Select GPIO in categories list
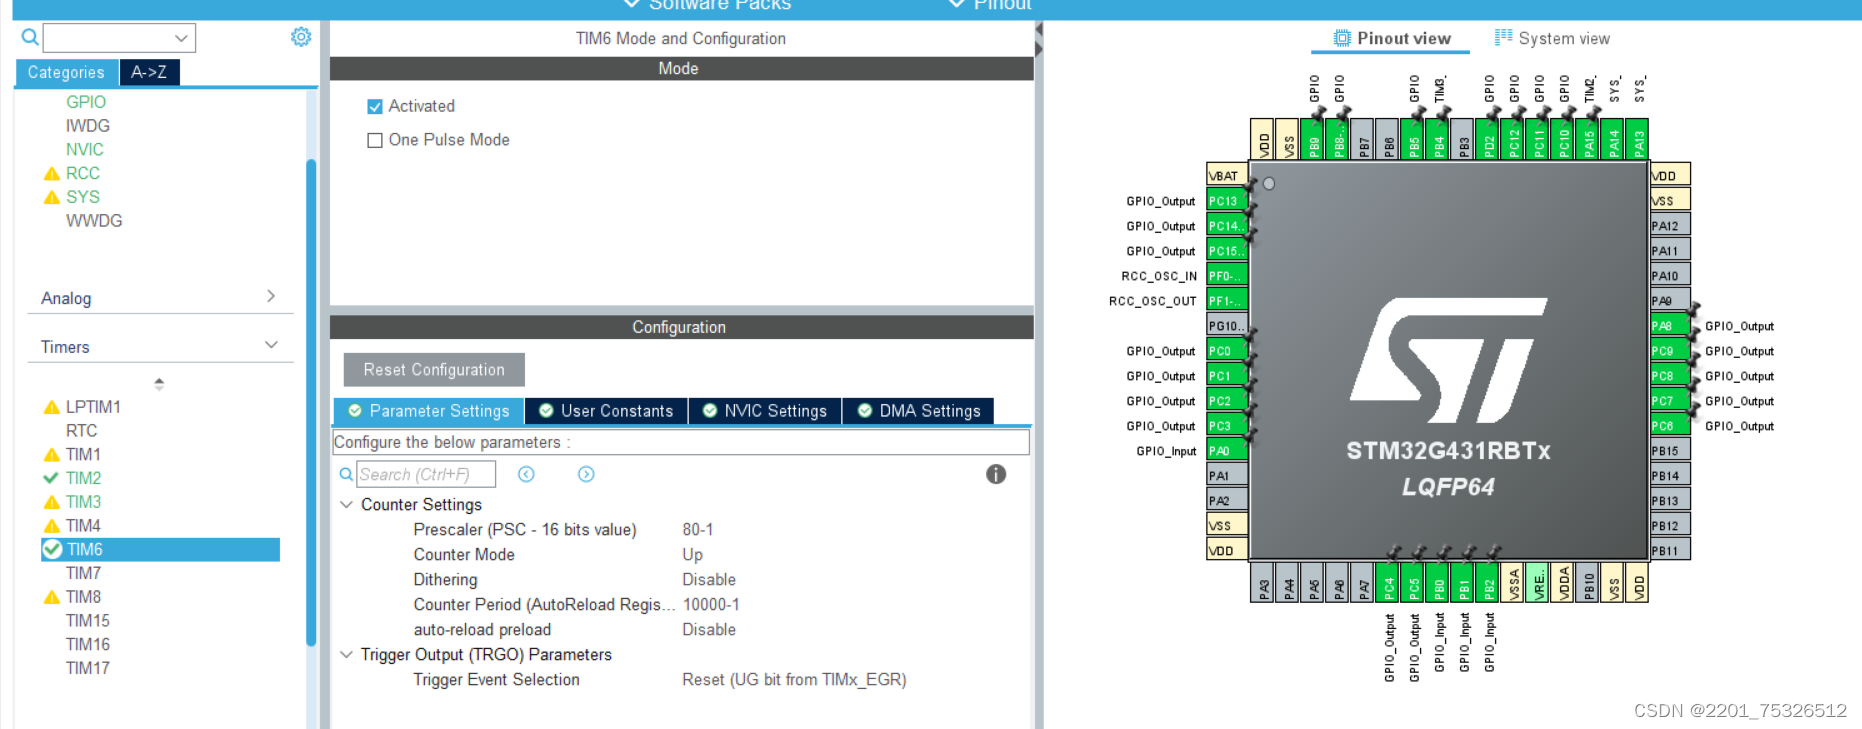 (x=86, y=102)
